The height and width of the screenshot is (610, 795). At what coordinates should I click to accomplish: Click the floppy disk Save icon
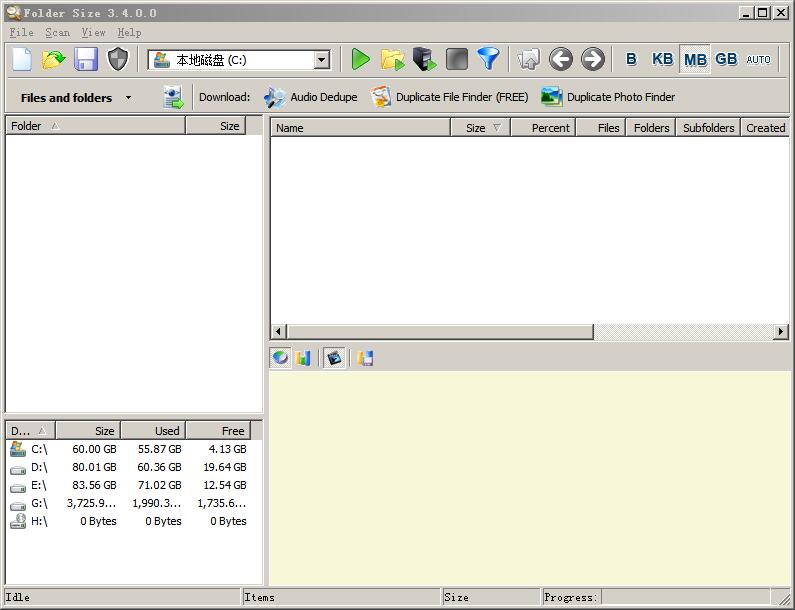click(86, 59)
